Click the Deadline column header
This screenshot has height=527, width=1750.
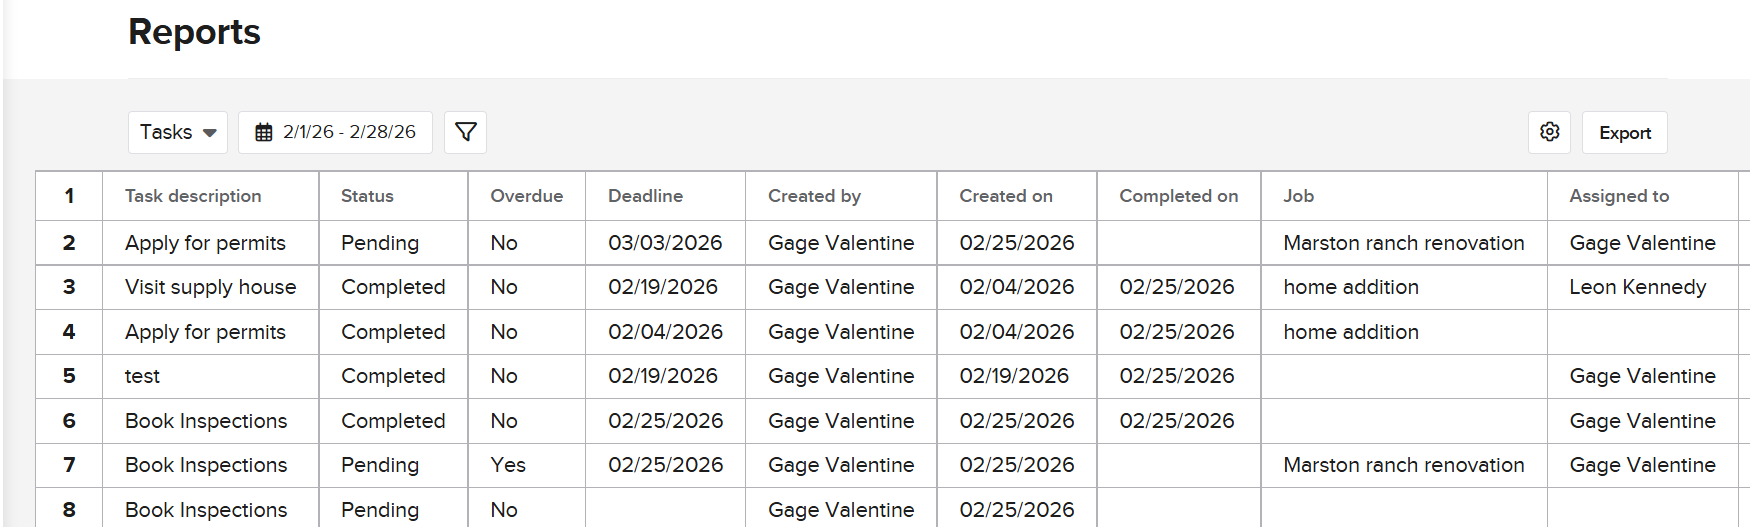tap(645, 196)
